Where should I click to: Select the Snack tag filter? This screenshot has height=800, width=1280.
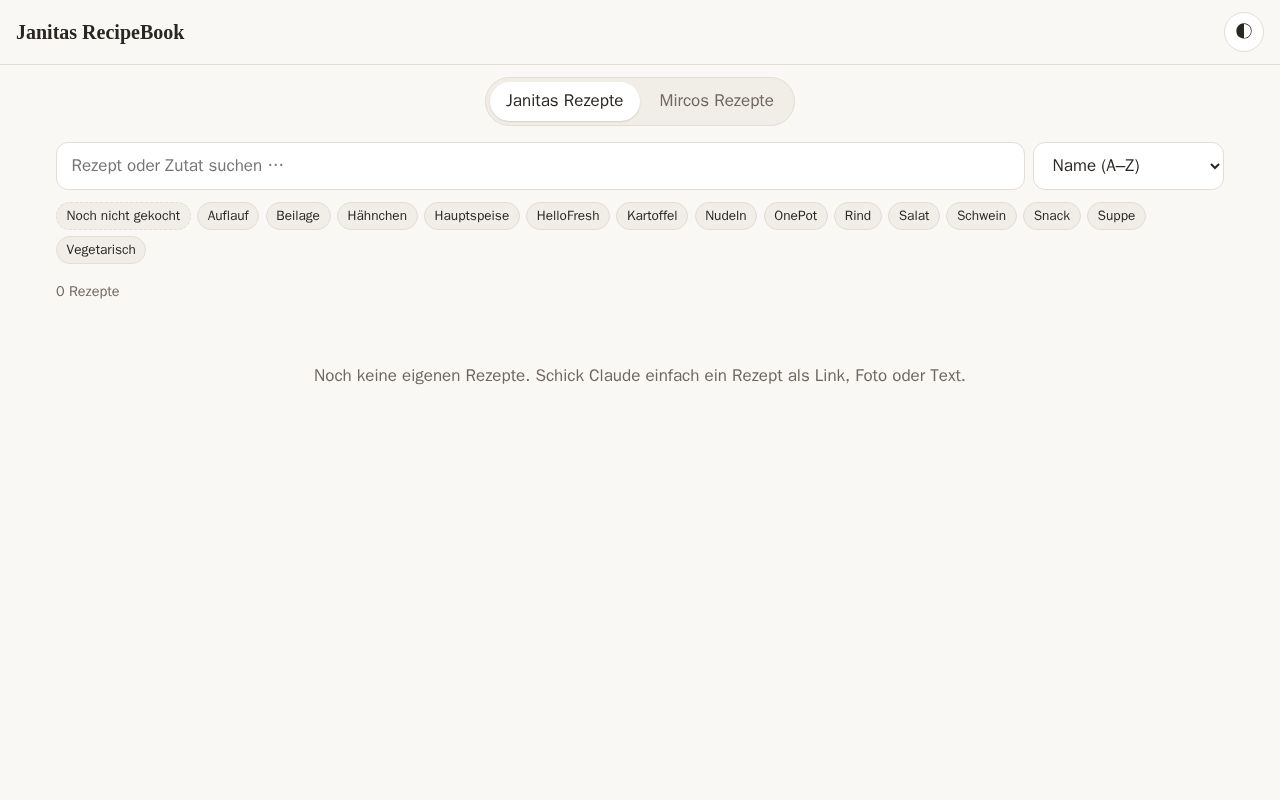[1052, 216]
